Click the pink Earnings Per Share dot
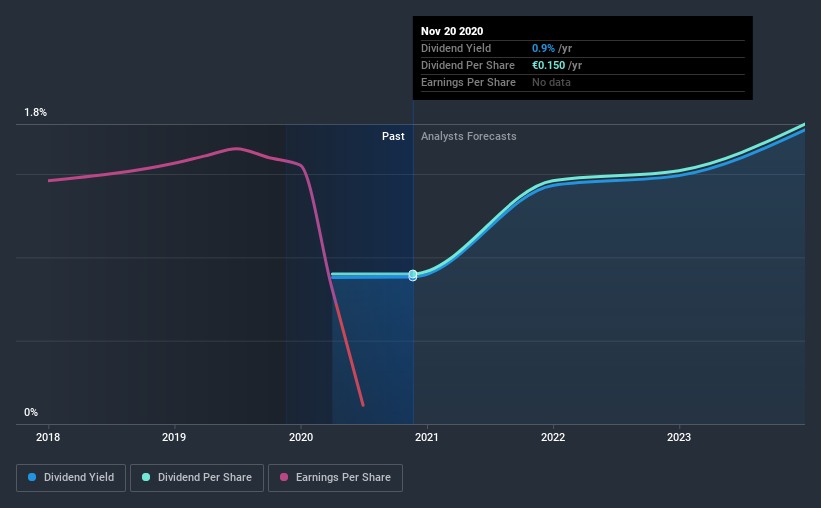This screenshot has height=508, width=821. 284,477
